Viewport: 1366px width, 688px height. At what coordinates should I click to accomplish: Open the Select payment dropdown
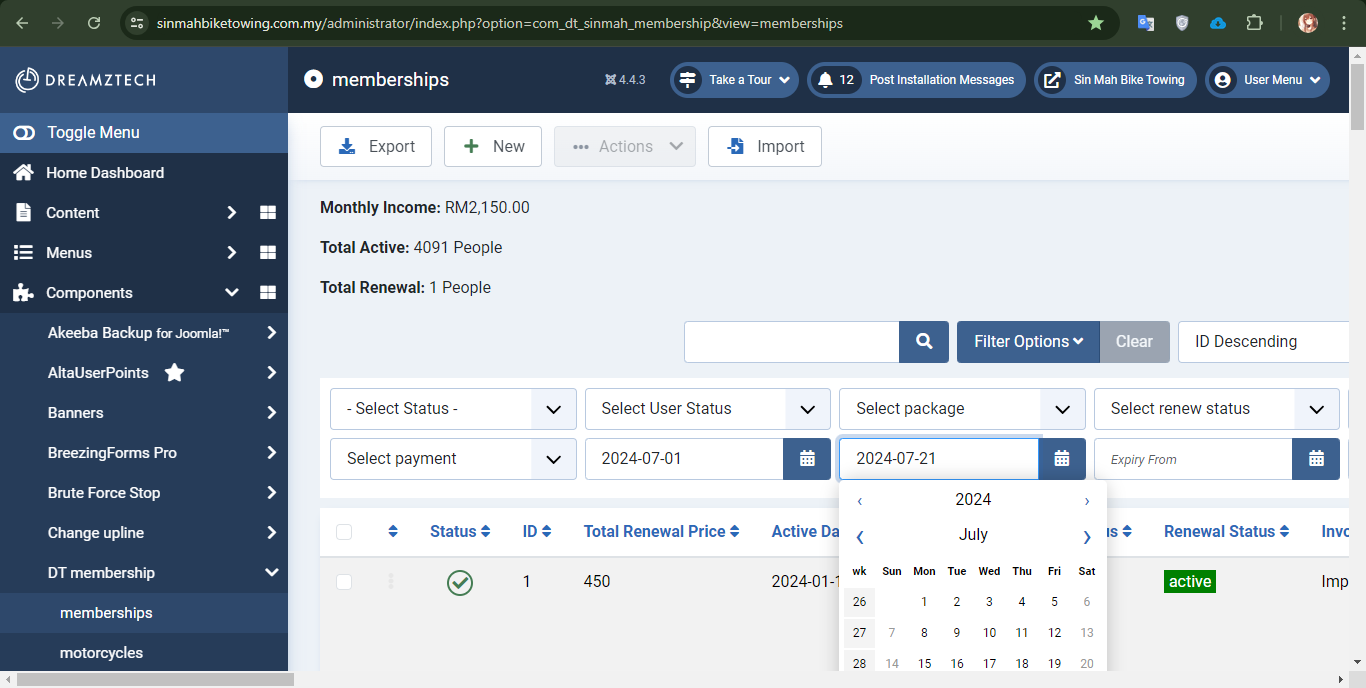(x=453, y=459)
